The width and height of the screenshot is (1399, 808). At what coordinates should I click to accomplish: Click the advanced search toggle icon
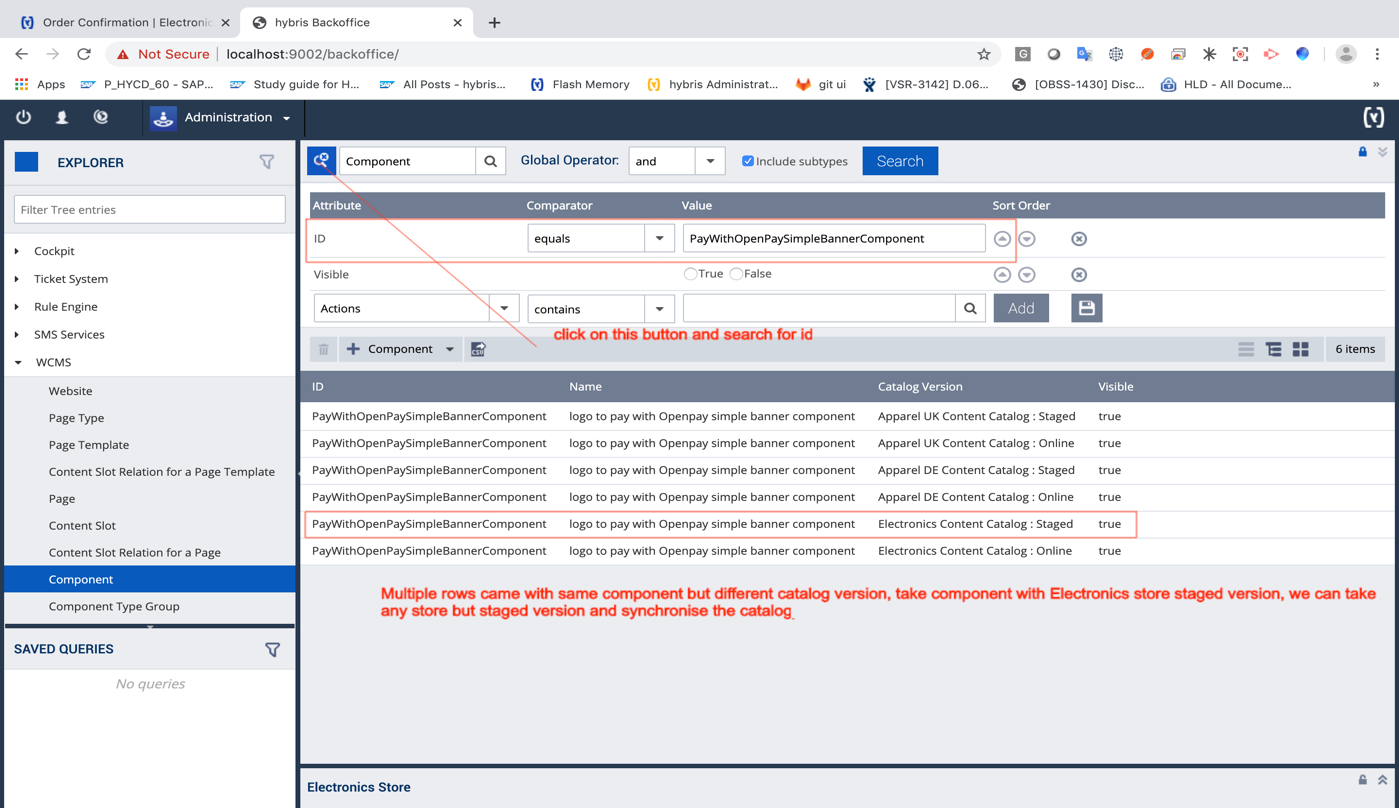pyautogui.click(x=322, y=160)
